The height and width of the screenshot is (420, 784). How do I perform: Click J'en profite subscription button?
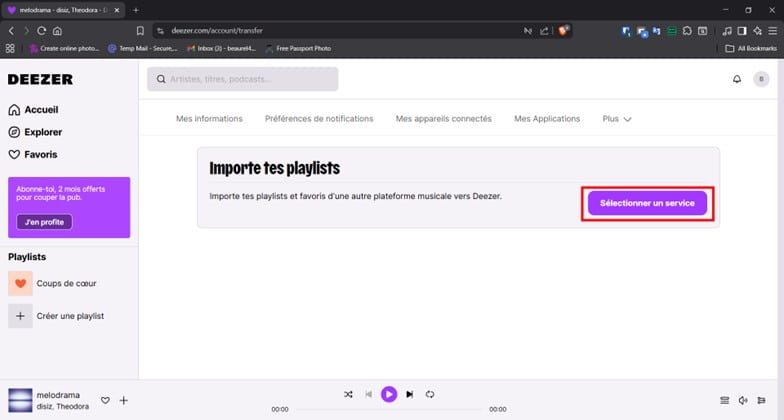click(x=44, y=222)
